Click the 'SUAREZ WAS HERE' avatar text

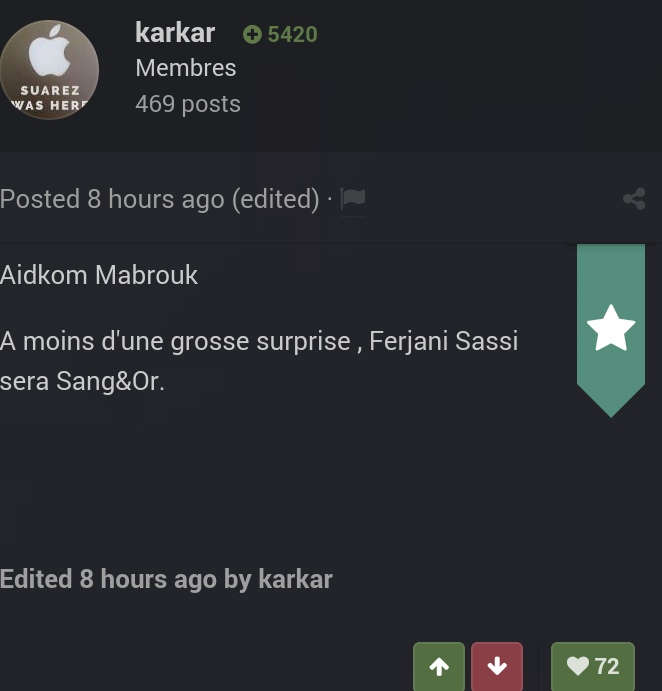tap(50, 98)
